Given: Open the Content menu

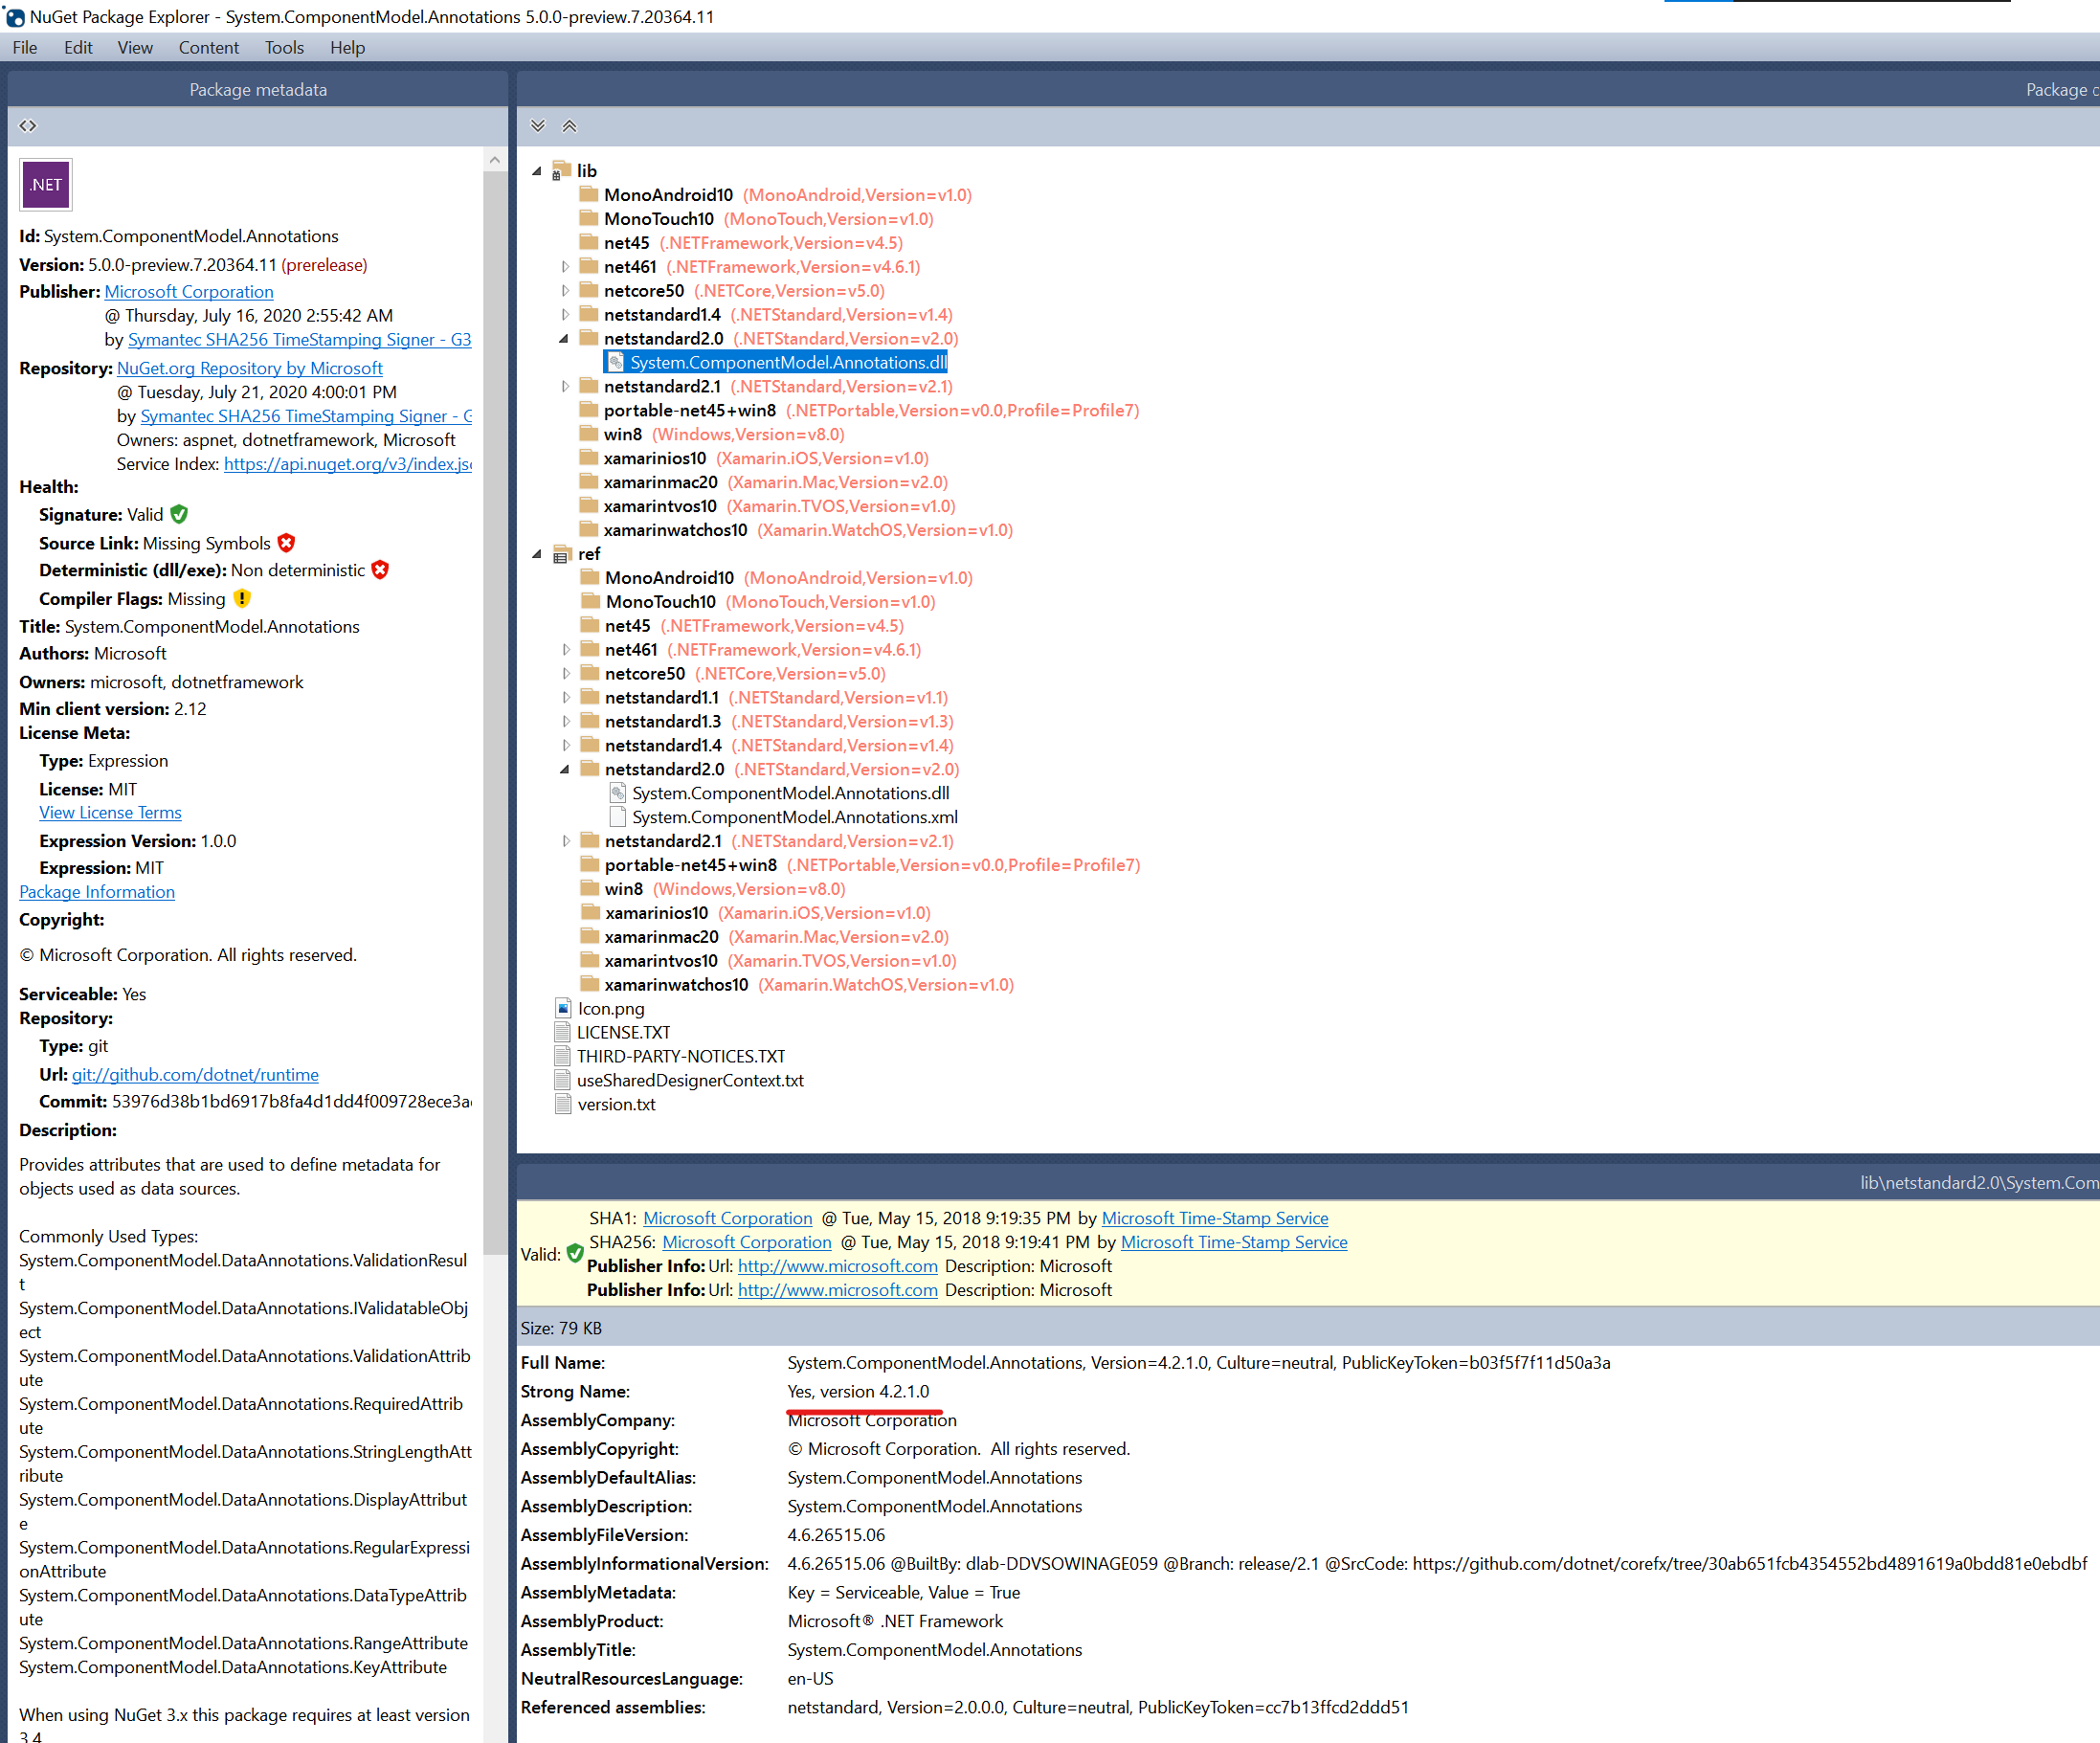Looking at the screenshot, I should coord(208,47).
